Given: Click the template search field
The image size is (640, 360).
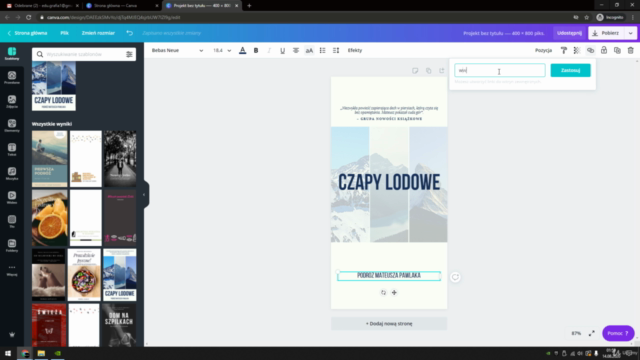Looking at the screenshot, I should (x=84, y=54).
